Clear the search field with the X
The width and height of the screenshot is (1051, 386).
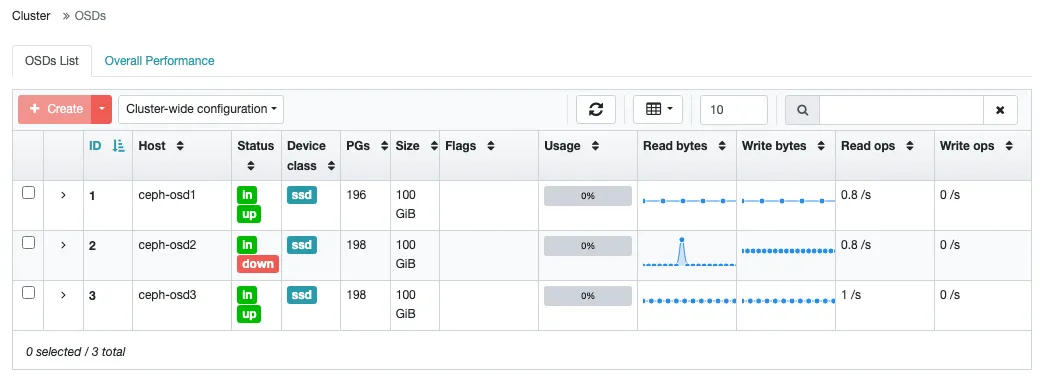1000,109
